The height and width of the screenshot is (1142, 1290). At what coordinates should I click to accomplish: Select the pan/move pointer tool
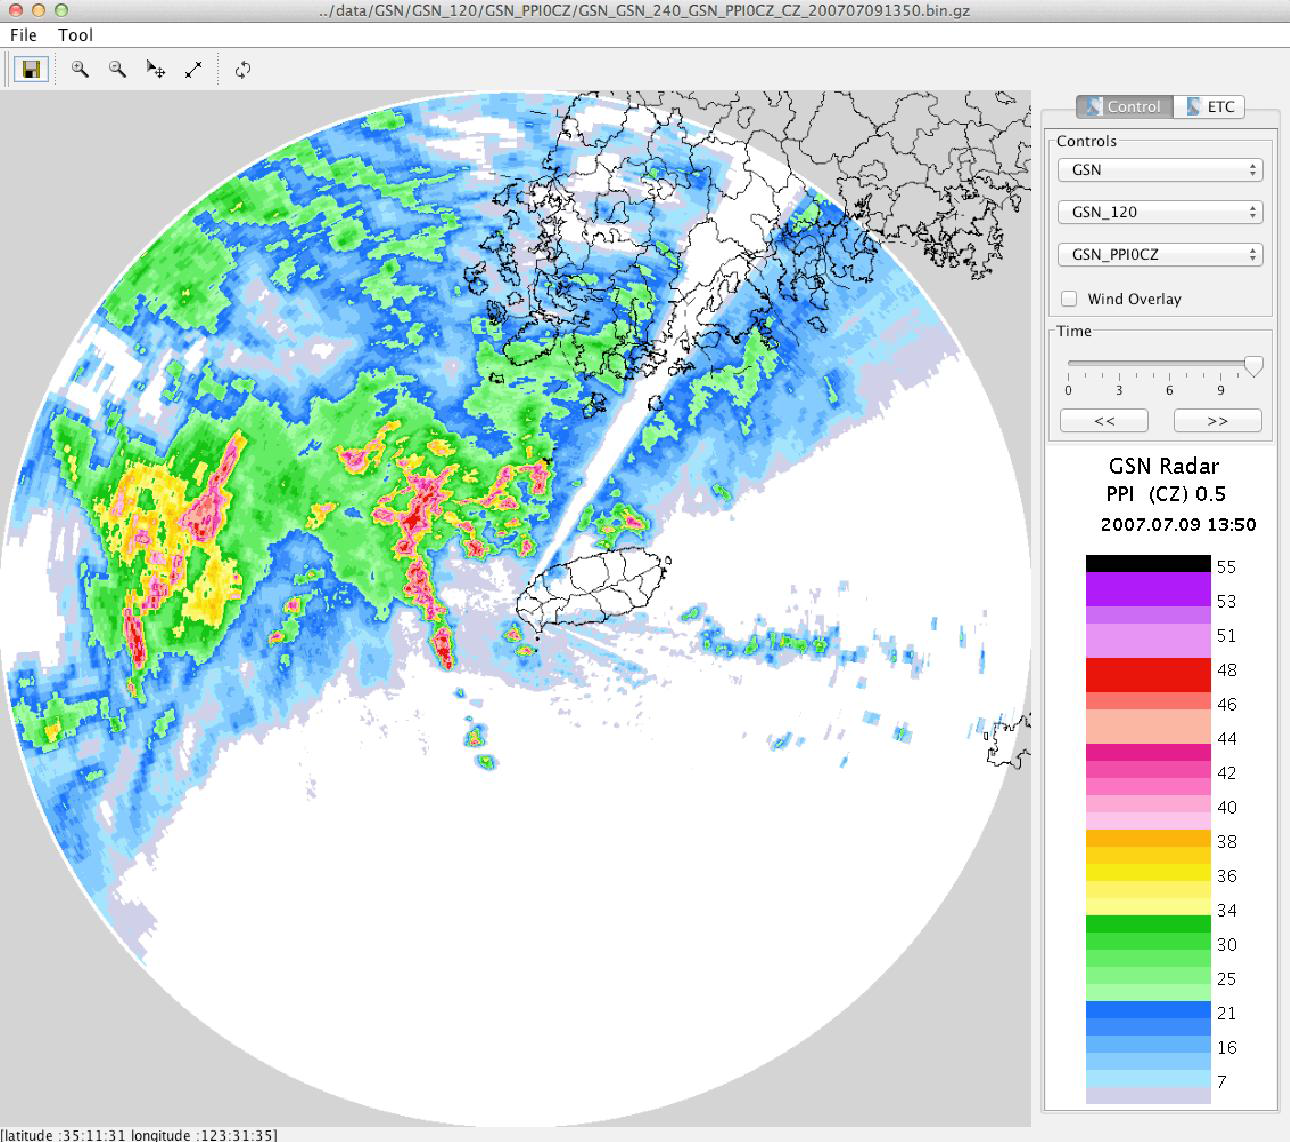click(x=155, y=70)
